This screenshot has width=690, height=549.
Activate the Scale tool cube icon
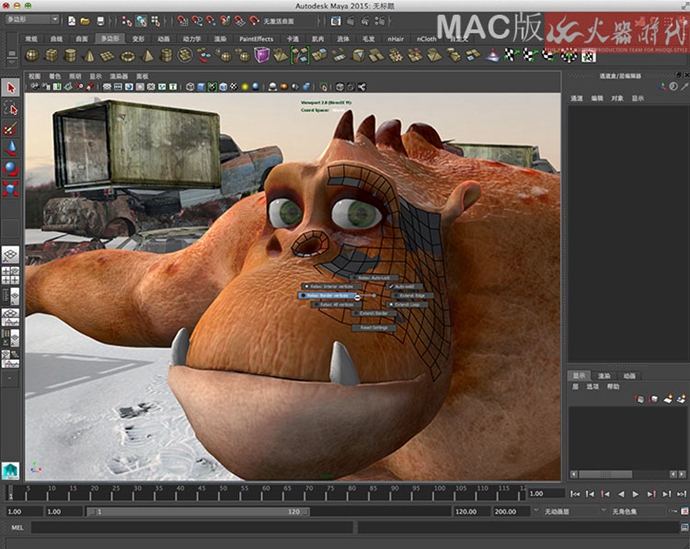(x=11, y=189)
